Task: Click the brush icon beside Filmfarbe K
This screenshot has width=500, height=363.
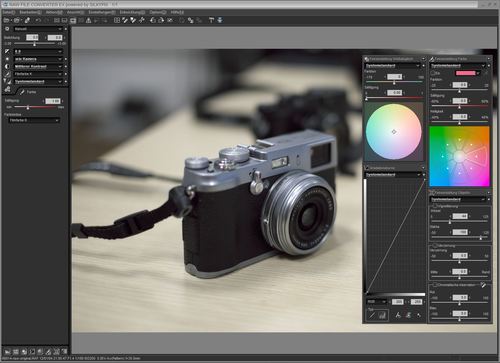Action: tap(7, 74)
